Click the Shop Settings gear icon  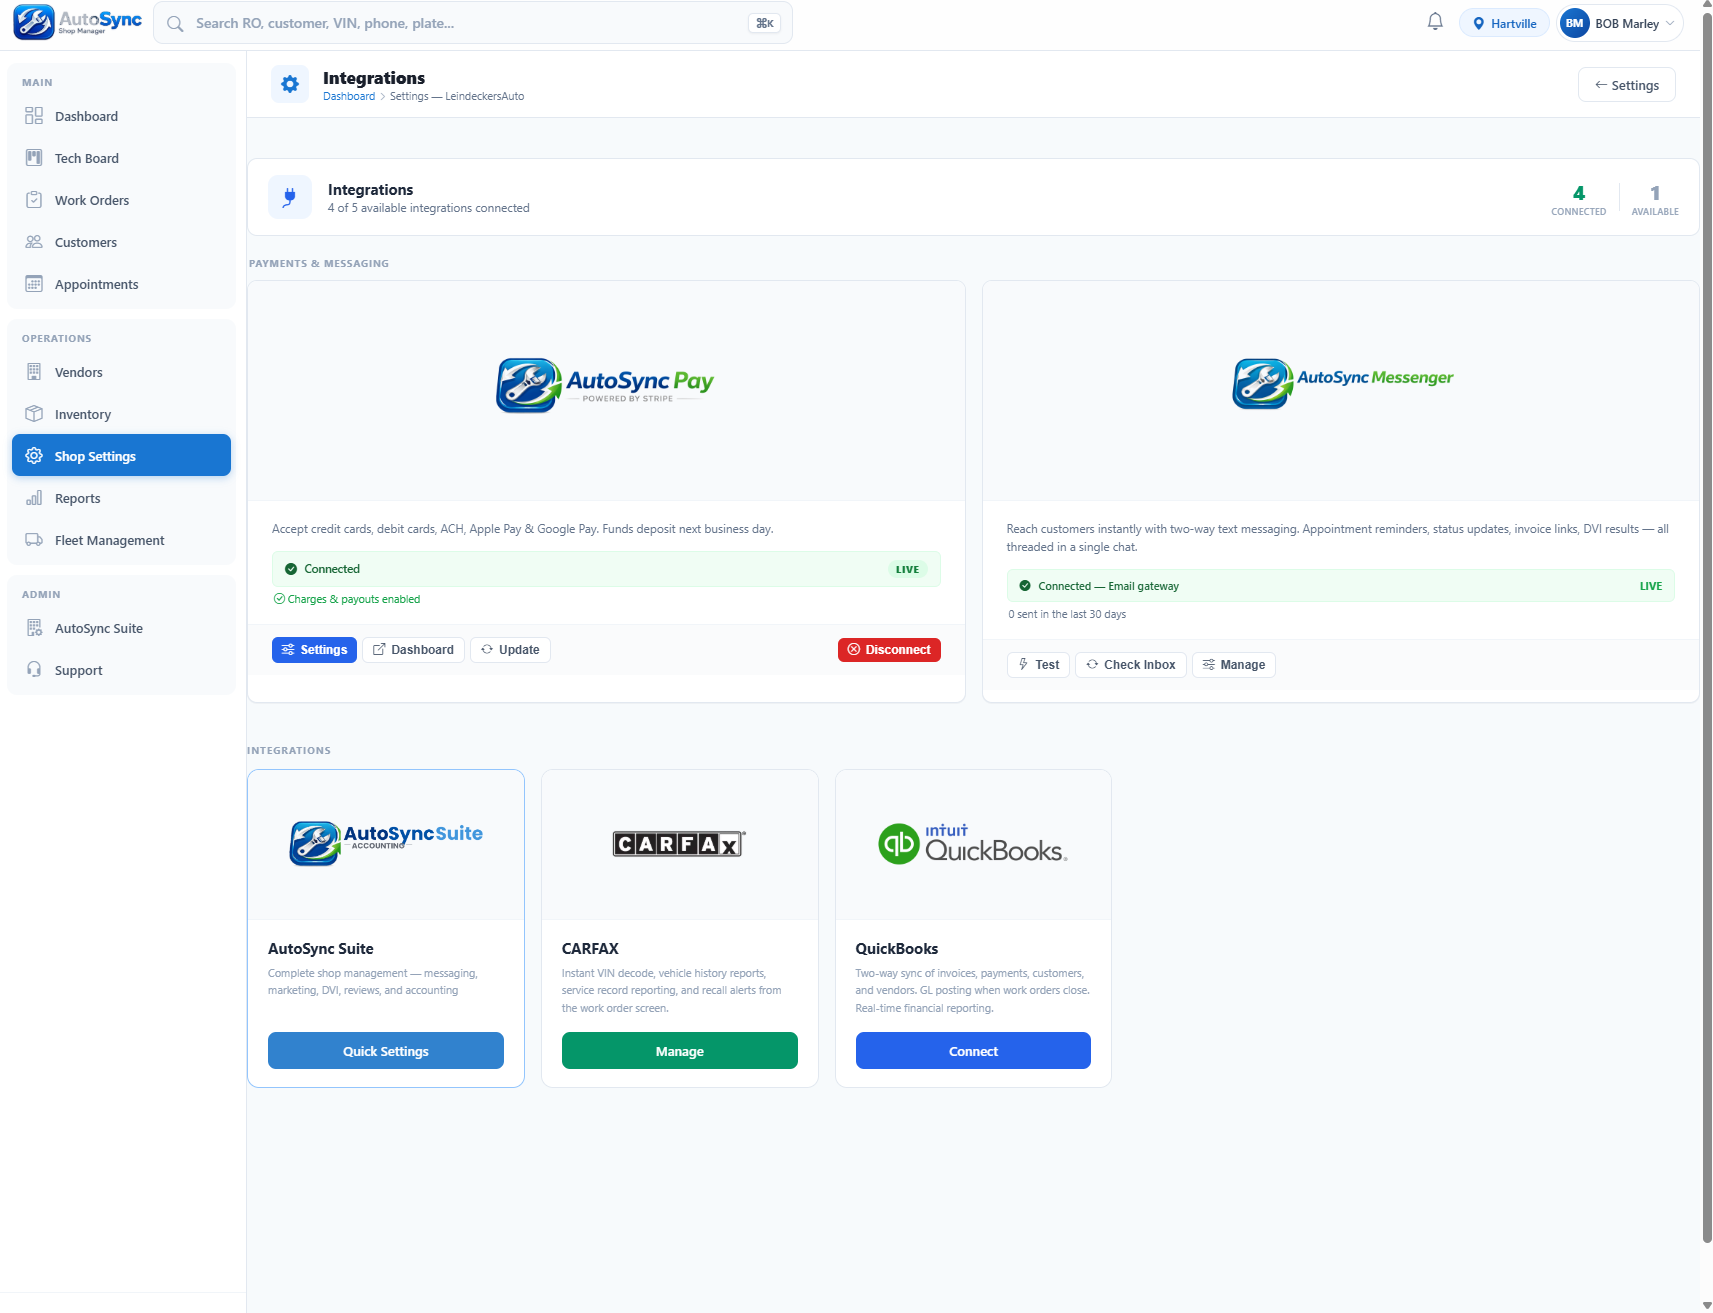coord(34,456)
